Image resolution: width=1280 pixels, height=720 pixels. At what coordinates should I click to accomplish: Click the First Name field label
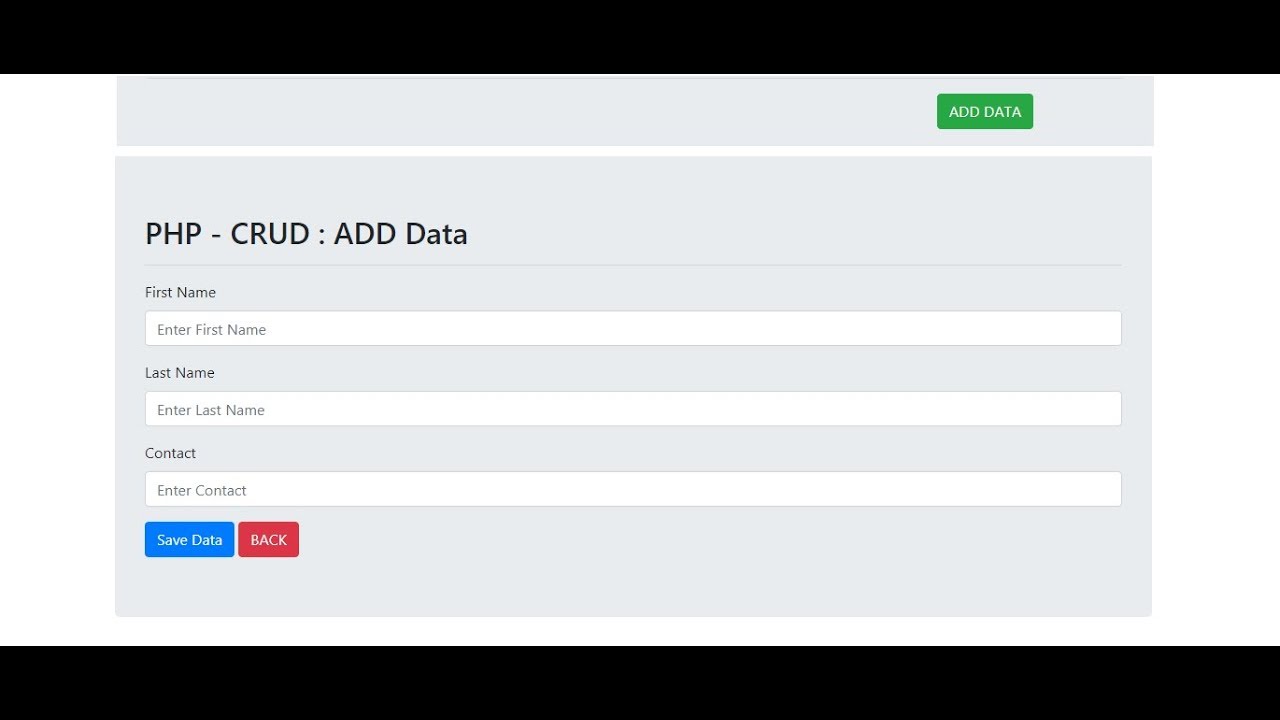180,293
